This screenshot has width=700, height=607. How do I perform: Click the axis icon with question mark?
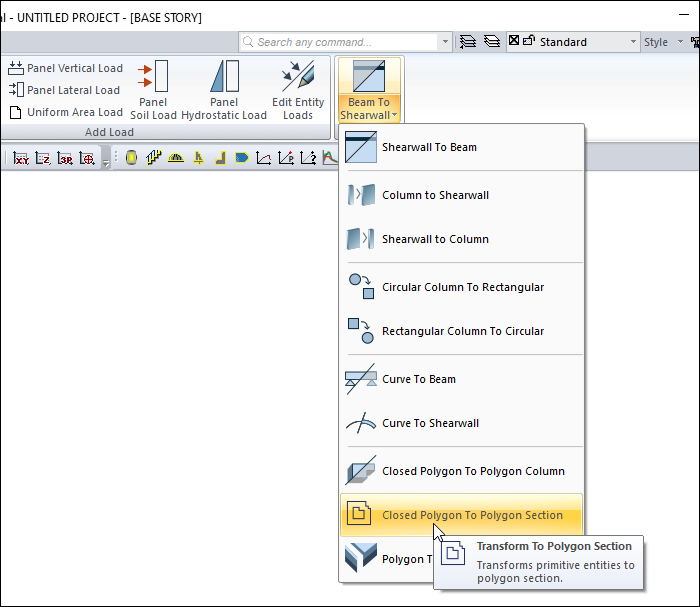[x=308, y=158]
